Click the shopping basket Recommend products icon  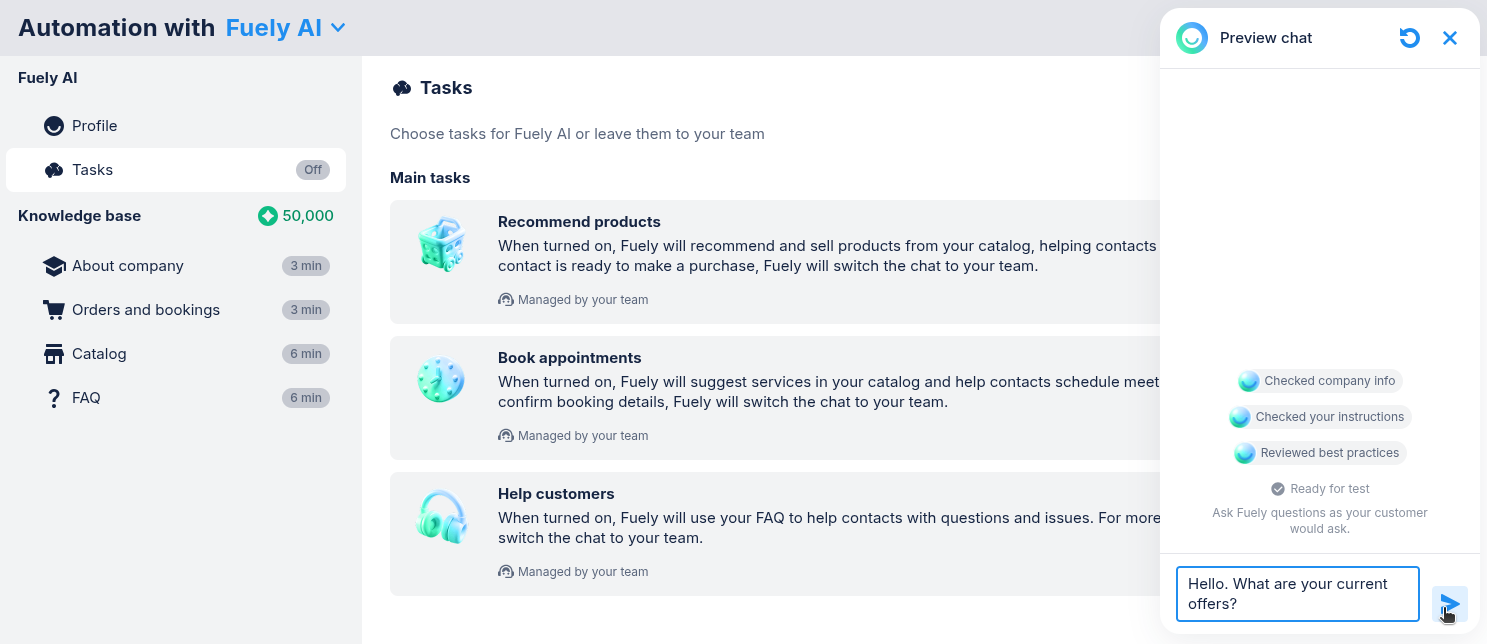(x=441, y=245)
